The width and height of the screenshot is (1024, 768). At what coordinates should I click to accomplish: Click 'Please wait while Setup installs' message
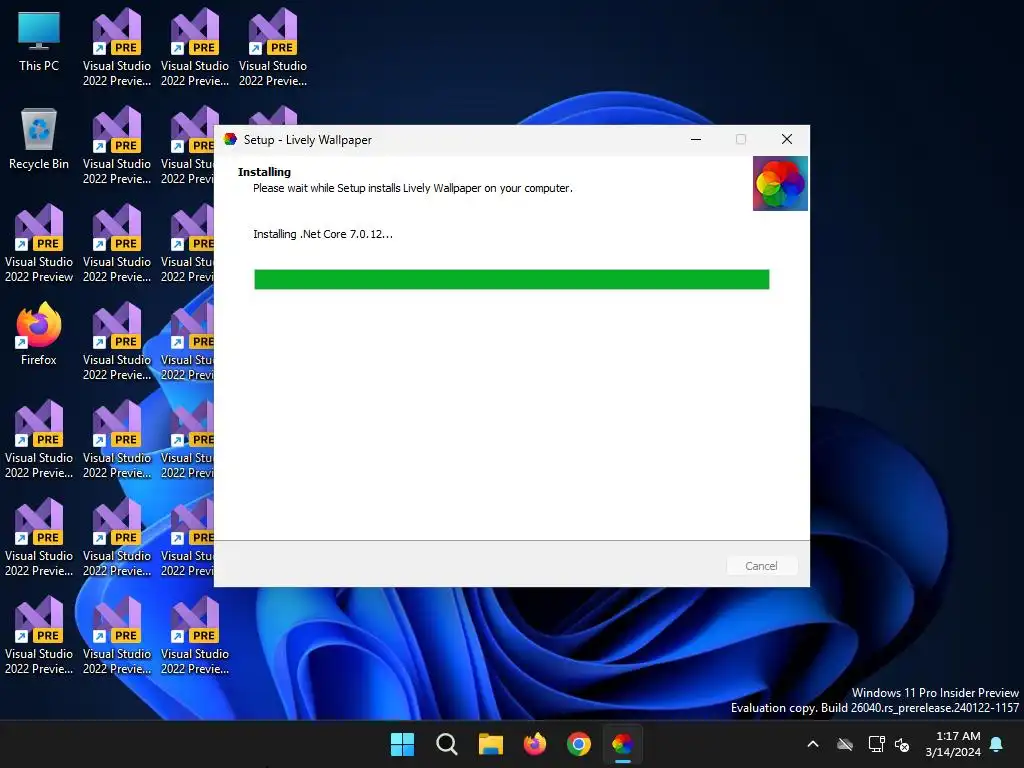click(x=412, y=188)
